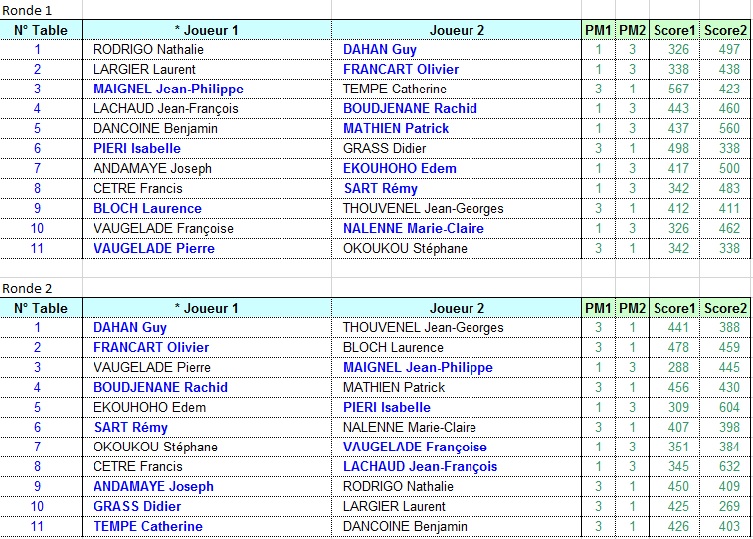Click 'Score1' header in Ronde 1
753x539 pixels.
(x=675, y=30)
